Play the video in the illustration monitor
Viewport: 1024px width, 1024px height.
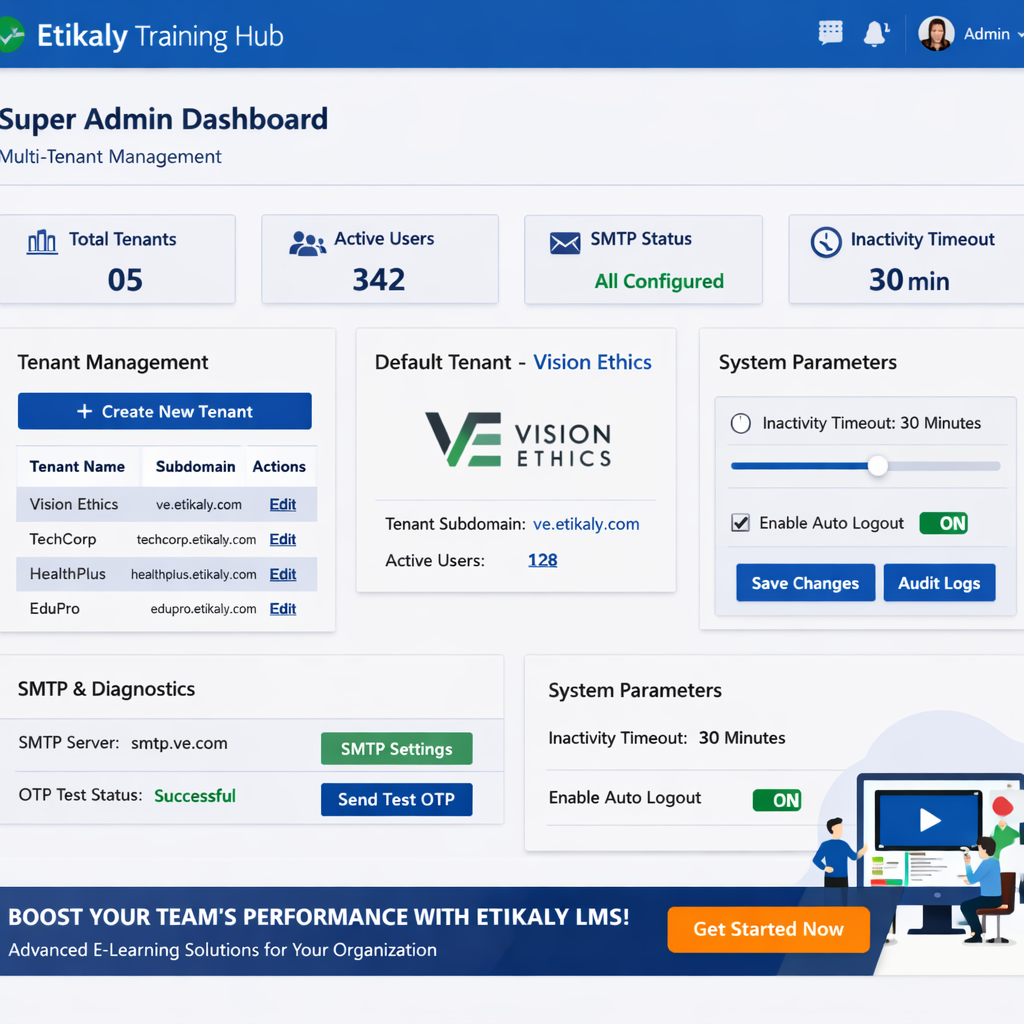pyautogui.click(x=929, y=820)
